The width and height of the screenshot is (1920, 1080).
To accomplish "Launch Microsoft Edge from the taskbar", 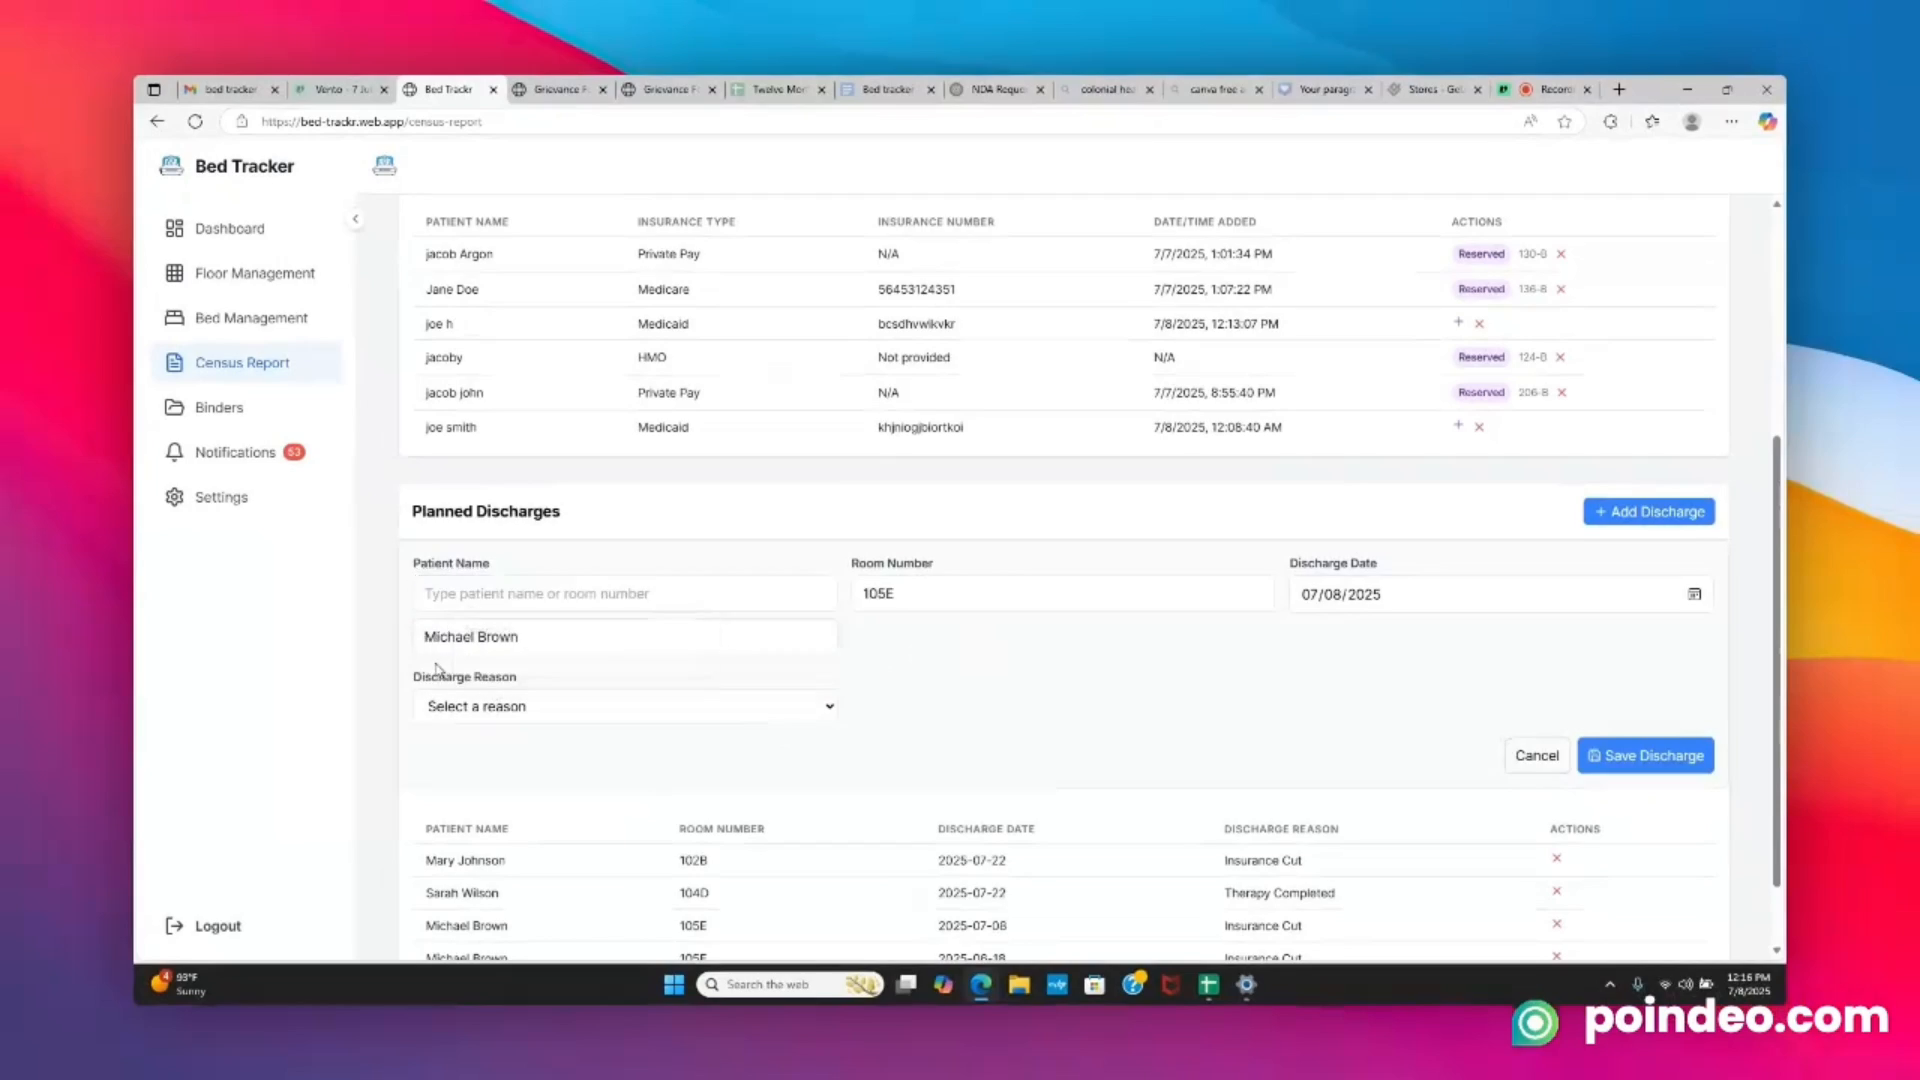I will pos(981,984).
